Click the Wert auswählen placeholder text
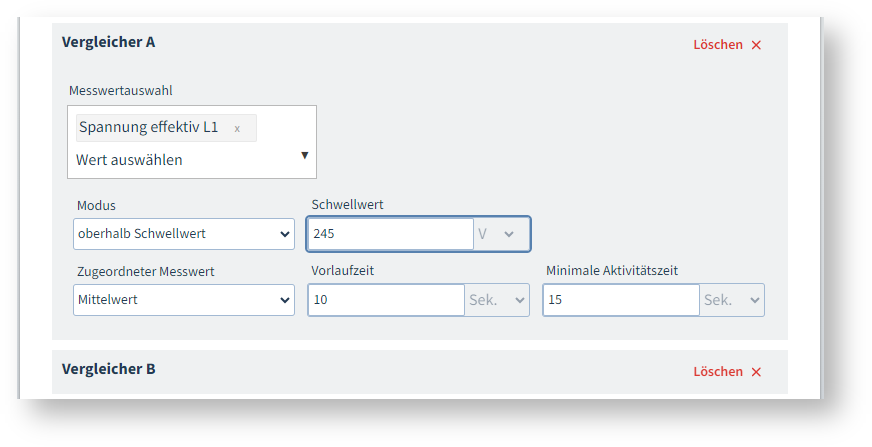This screenshot has height=447, width=872. 129,160
